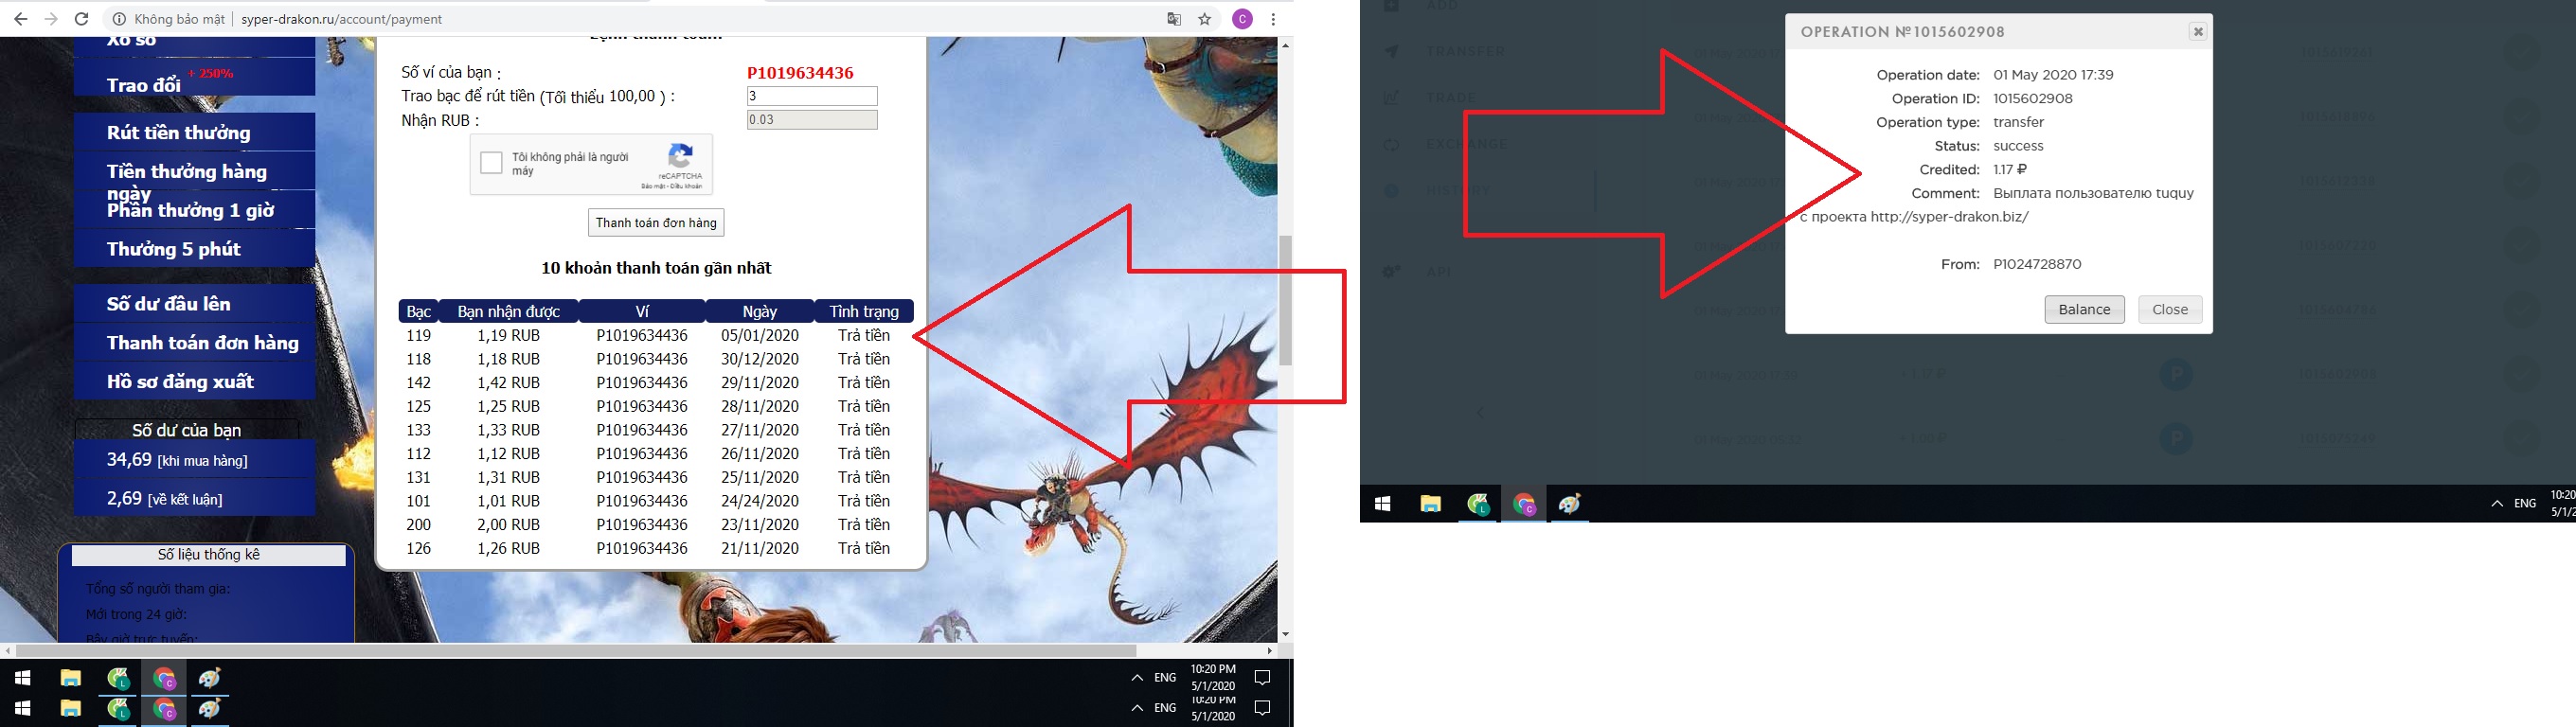Click the operation date "01 May 2020 17:39"
This screenshot has height=727, width=2576.
[2053, 75]
